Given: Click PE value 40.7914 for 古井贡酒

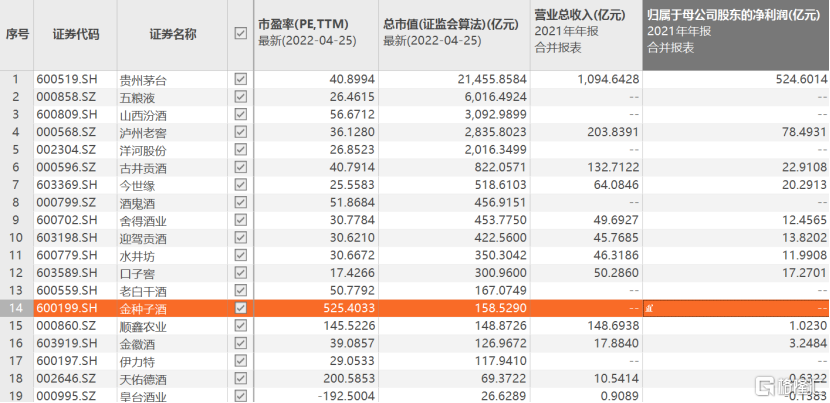Looking at the screenshot, I should click(x=351, y=167).
